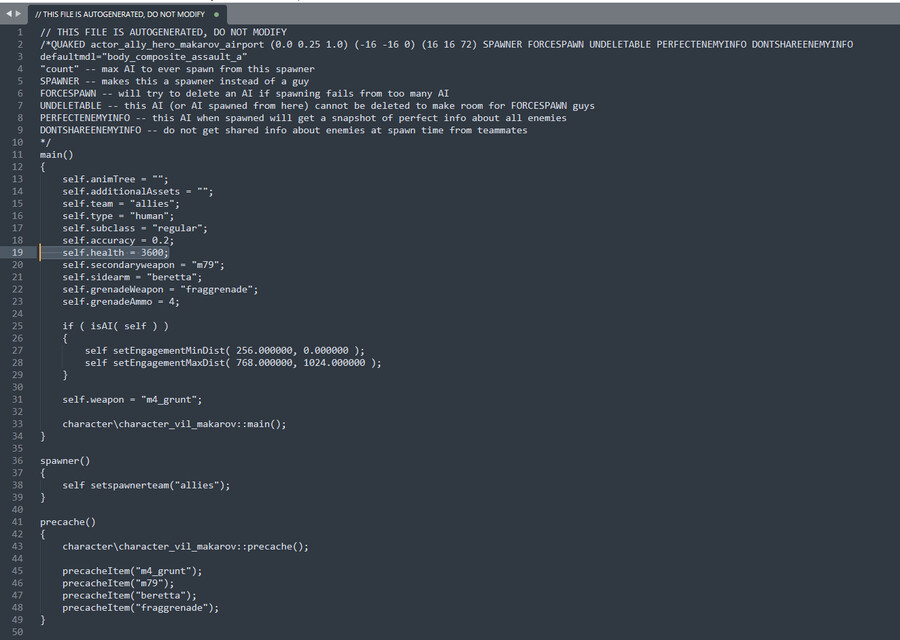
Task: Click line number 19 in gutter
Action: 17,253
